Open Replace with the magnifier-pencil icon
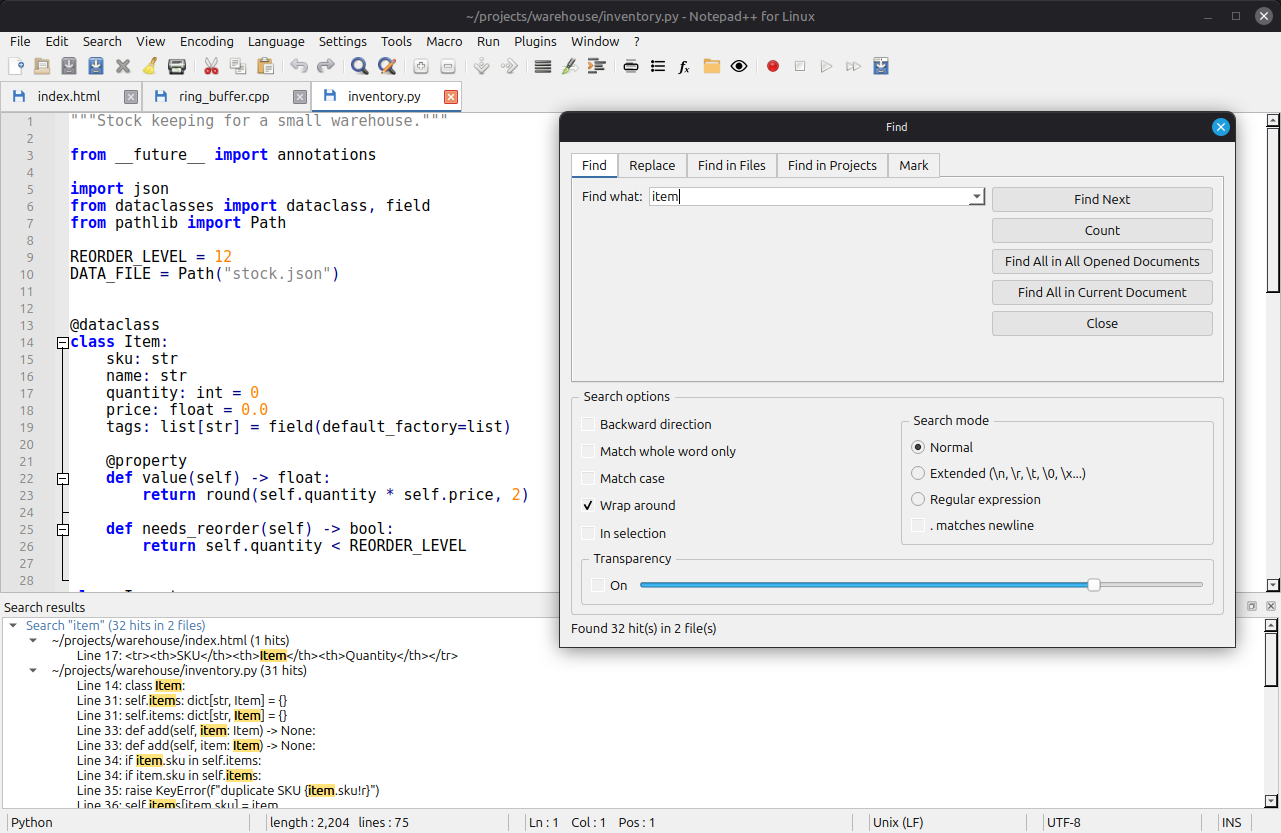This screenshot has height=833, width=1281. pyautogui.click(x=387, y=67)
